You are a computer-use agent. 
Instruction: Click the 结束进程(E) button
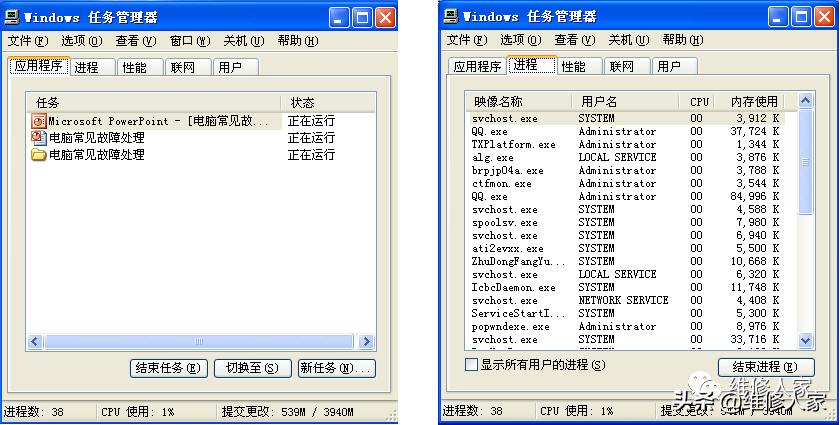[766, 367]
